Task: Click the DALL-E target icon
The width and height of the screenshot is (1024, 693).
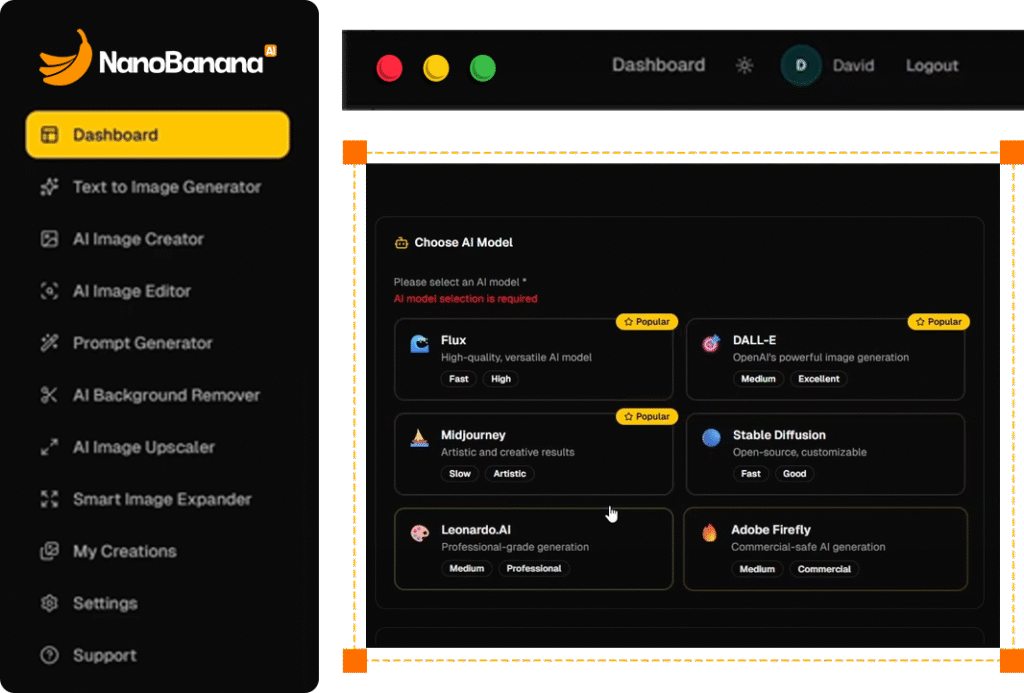Action: (710, 345)
